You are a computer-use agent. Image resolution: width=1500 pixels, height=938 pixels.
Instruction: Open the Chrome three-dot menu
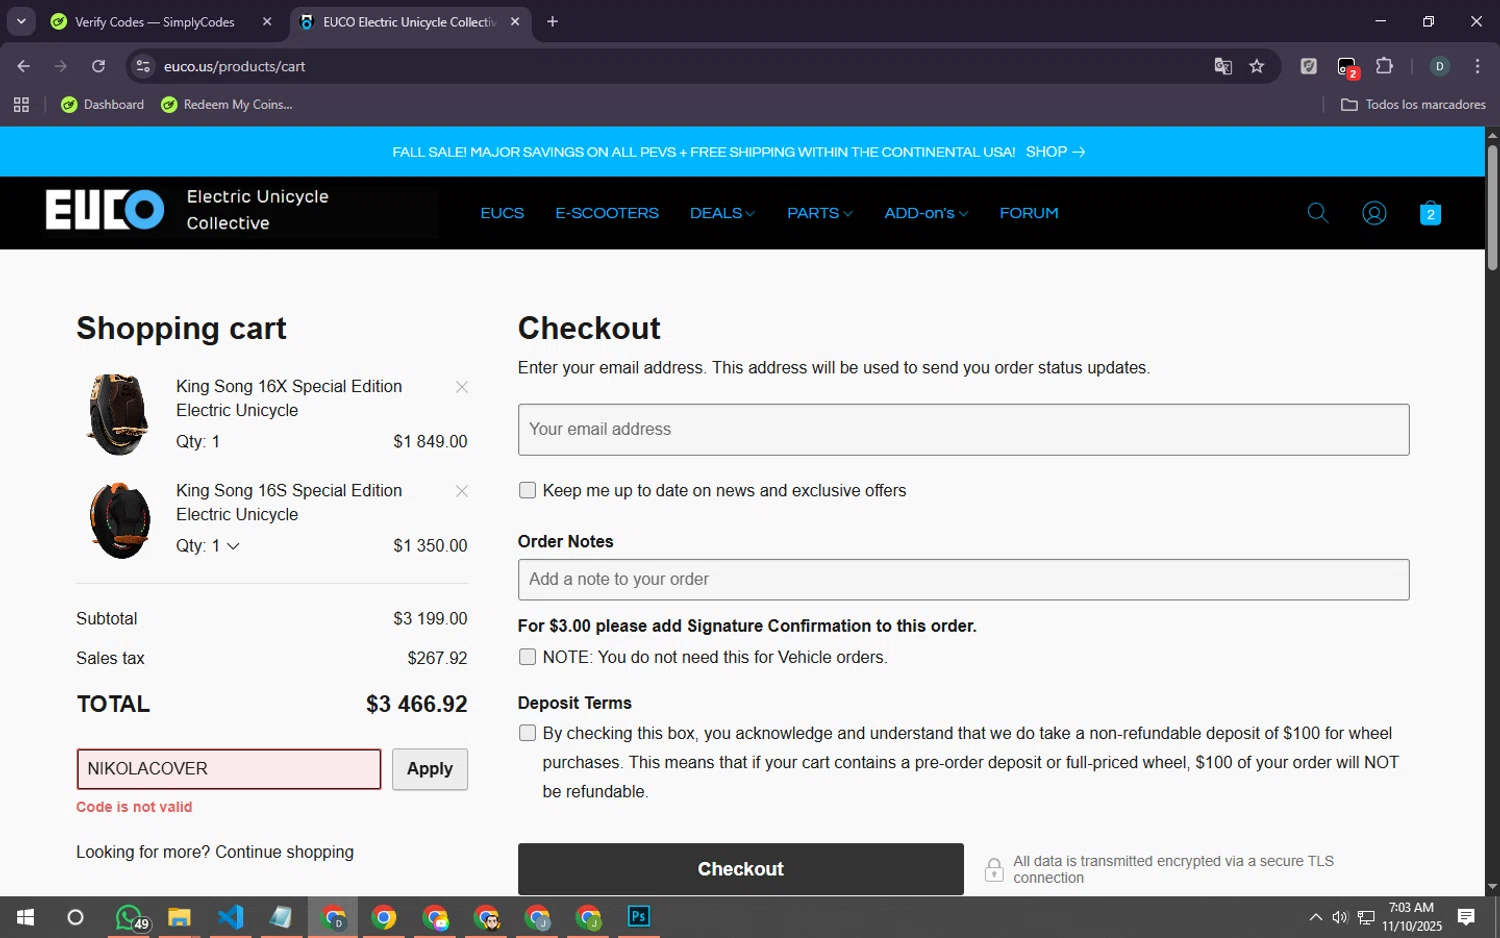tap(1477, 66)
